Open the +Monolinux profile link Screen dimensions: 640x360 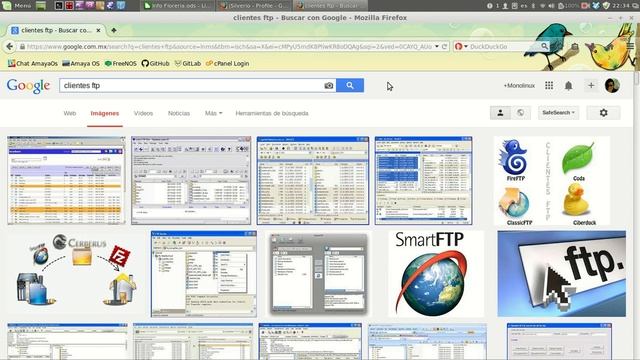pyautogui.click(x=519, y=85)
